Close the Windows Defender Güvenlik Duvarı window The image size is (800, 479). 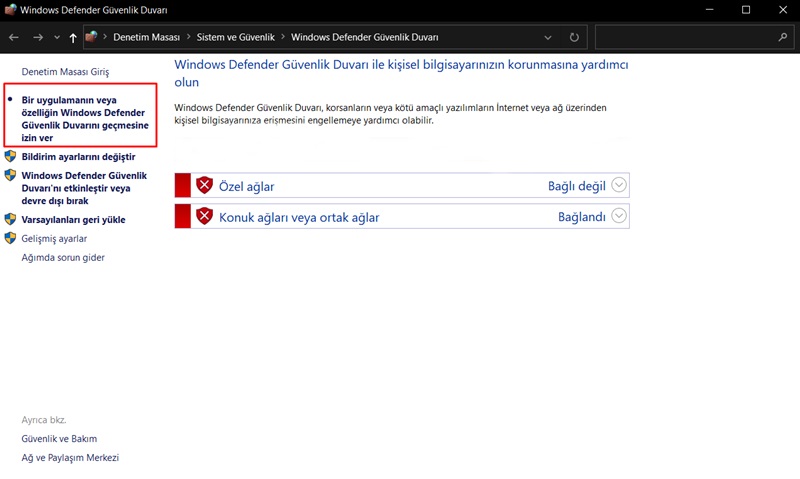[x=783, y=10]
